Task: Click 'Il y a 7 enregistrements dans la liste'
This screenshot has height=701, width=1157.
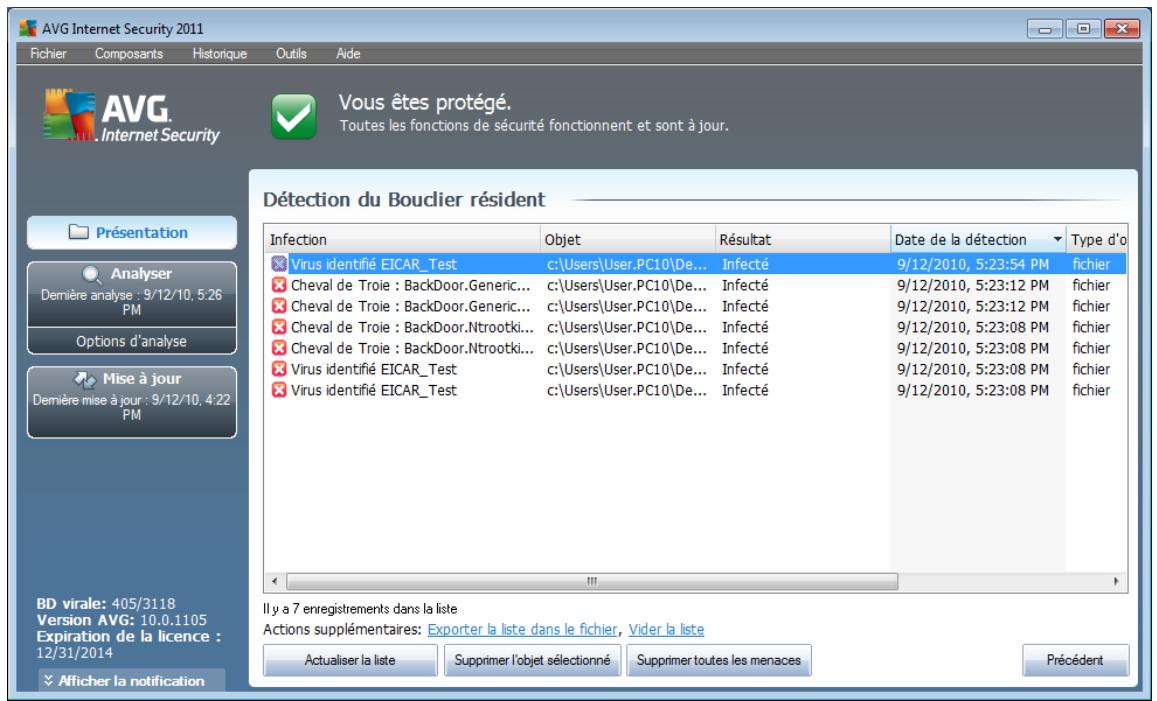Action: click(x=360, y=609)
